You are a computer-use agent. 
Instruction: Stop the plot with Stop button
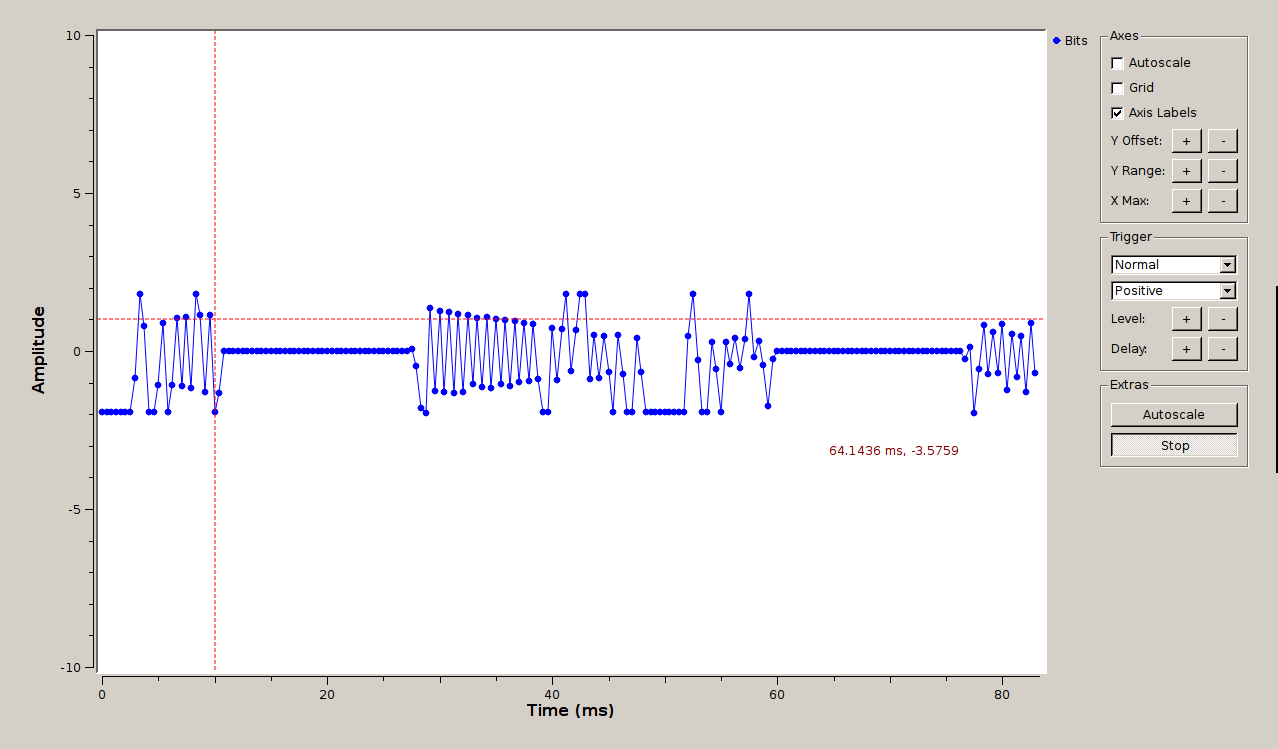[x=1174, y=446]
